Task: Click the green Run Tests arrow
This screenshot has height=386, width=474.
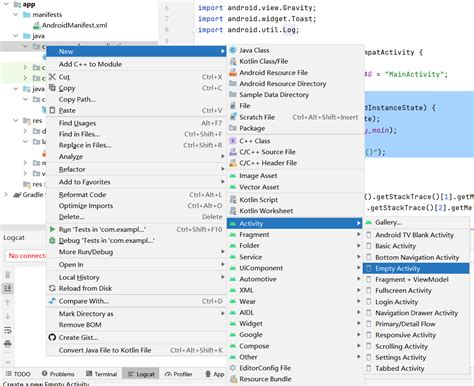Action: click(x=52, y=229)
